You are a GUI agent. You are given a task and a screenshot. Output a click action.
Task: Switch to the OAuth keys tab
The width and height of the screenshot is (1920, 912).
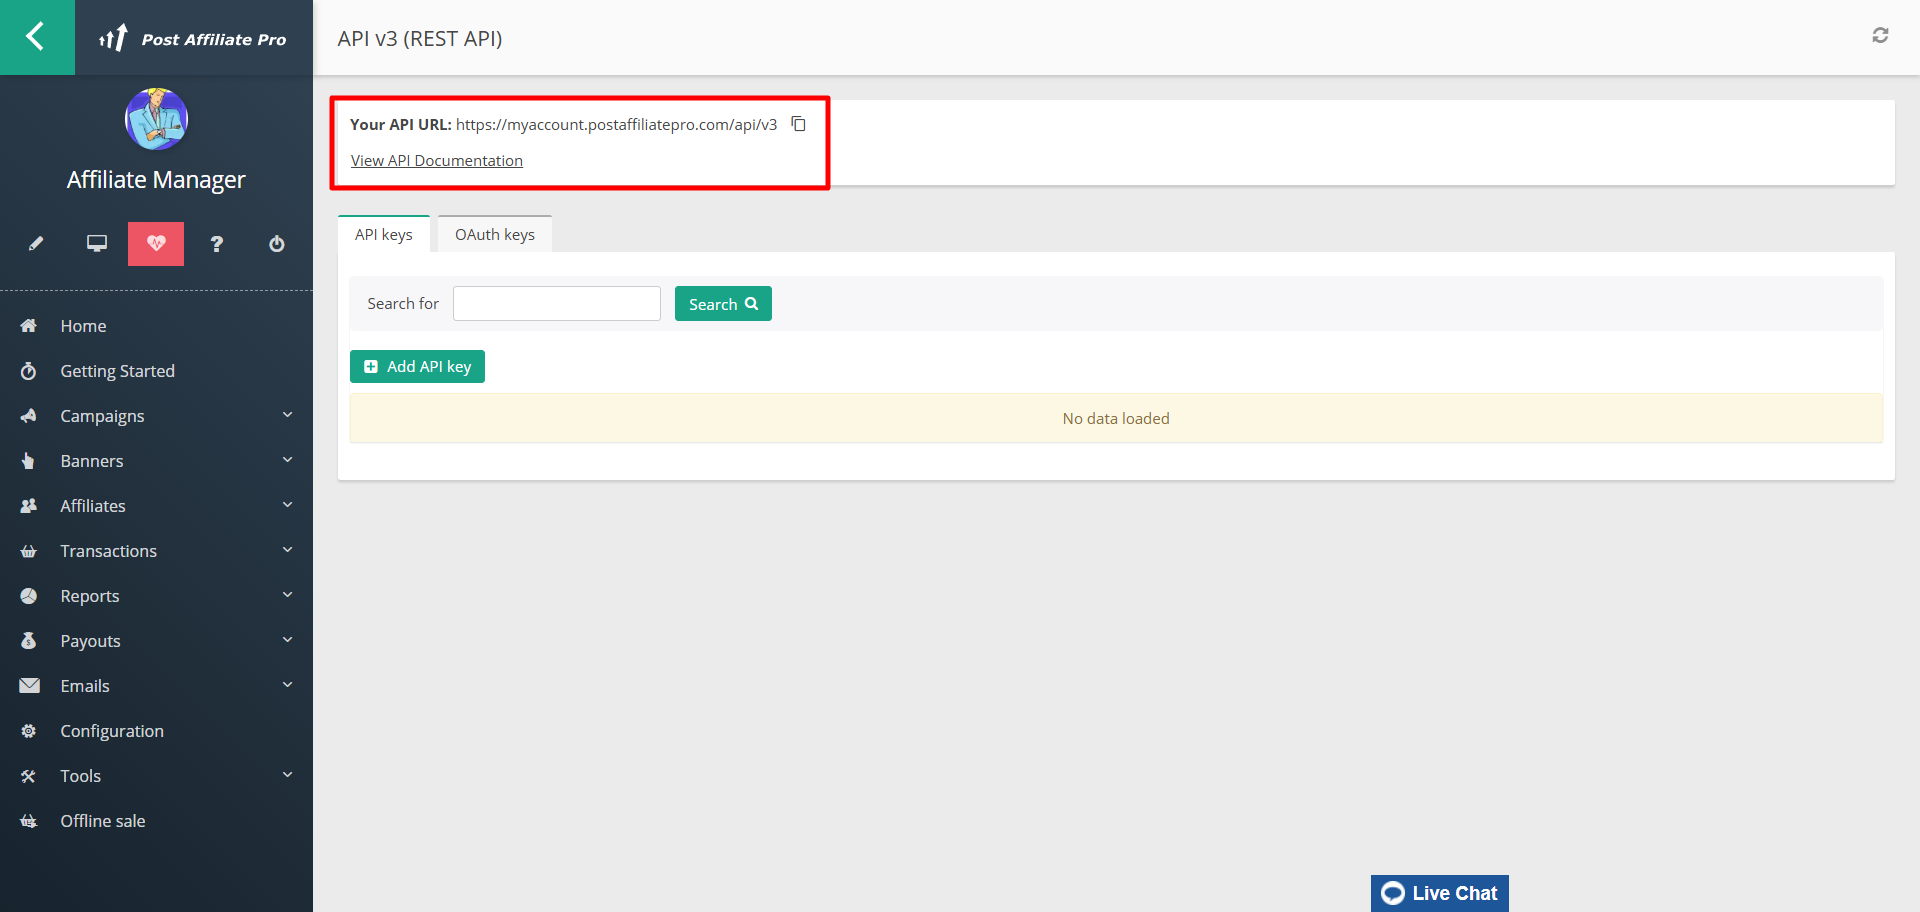[x=494, y=233]
